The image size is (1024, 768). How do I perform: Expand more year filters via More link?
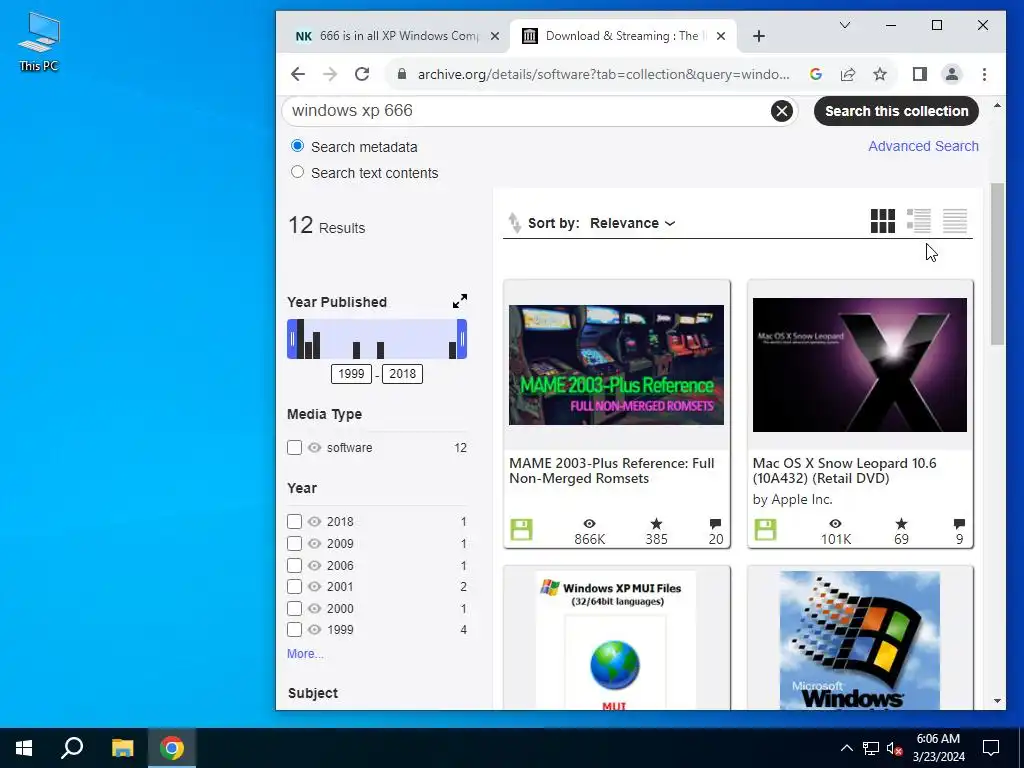(305, 654)
